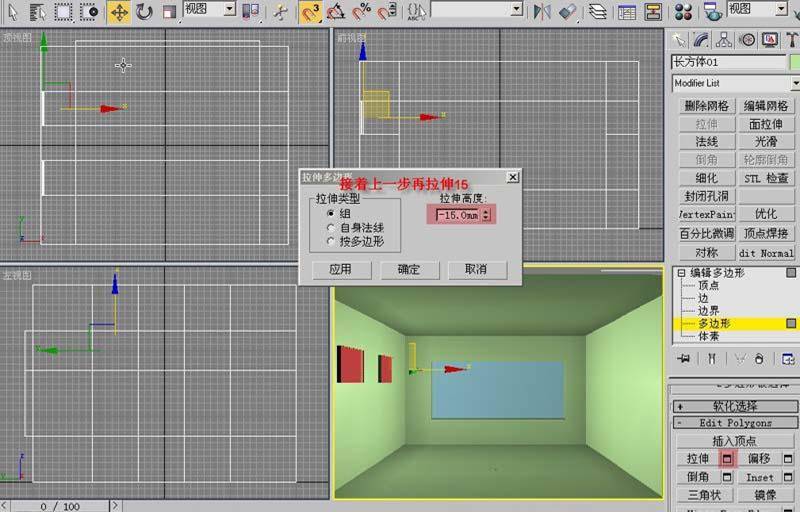The width and height of the screenshot is (800, 512).
Task: Select the 顶点 sub-object level
Action: coord(708,286)
